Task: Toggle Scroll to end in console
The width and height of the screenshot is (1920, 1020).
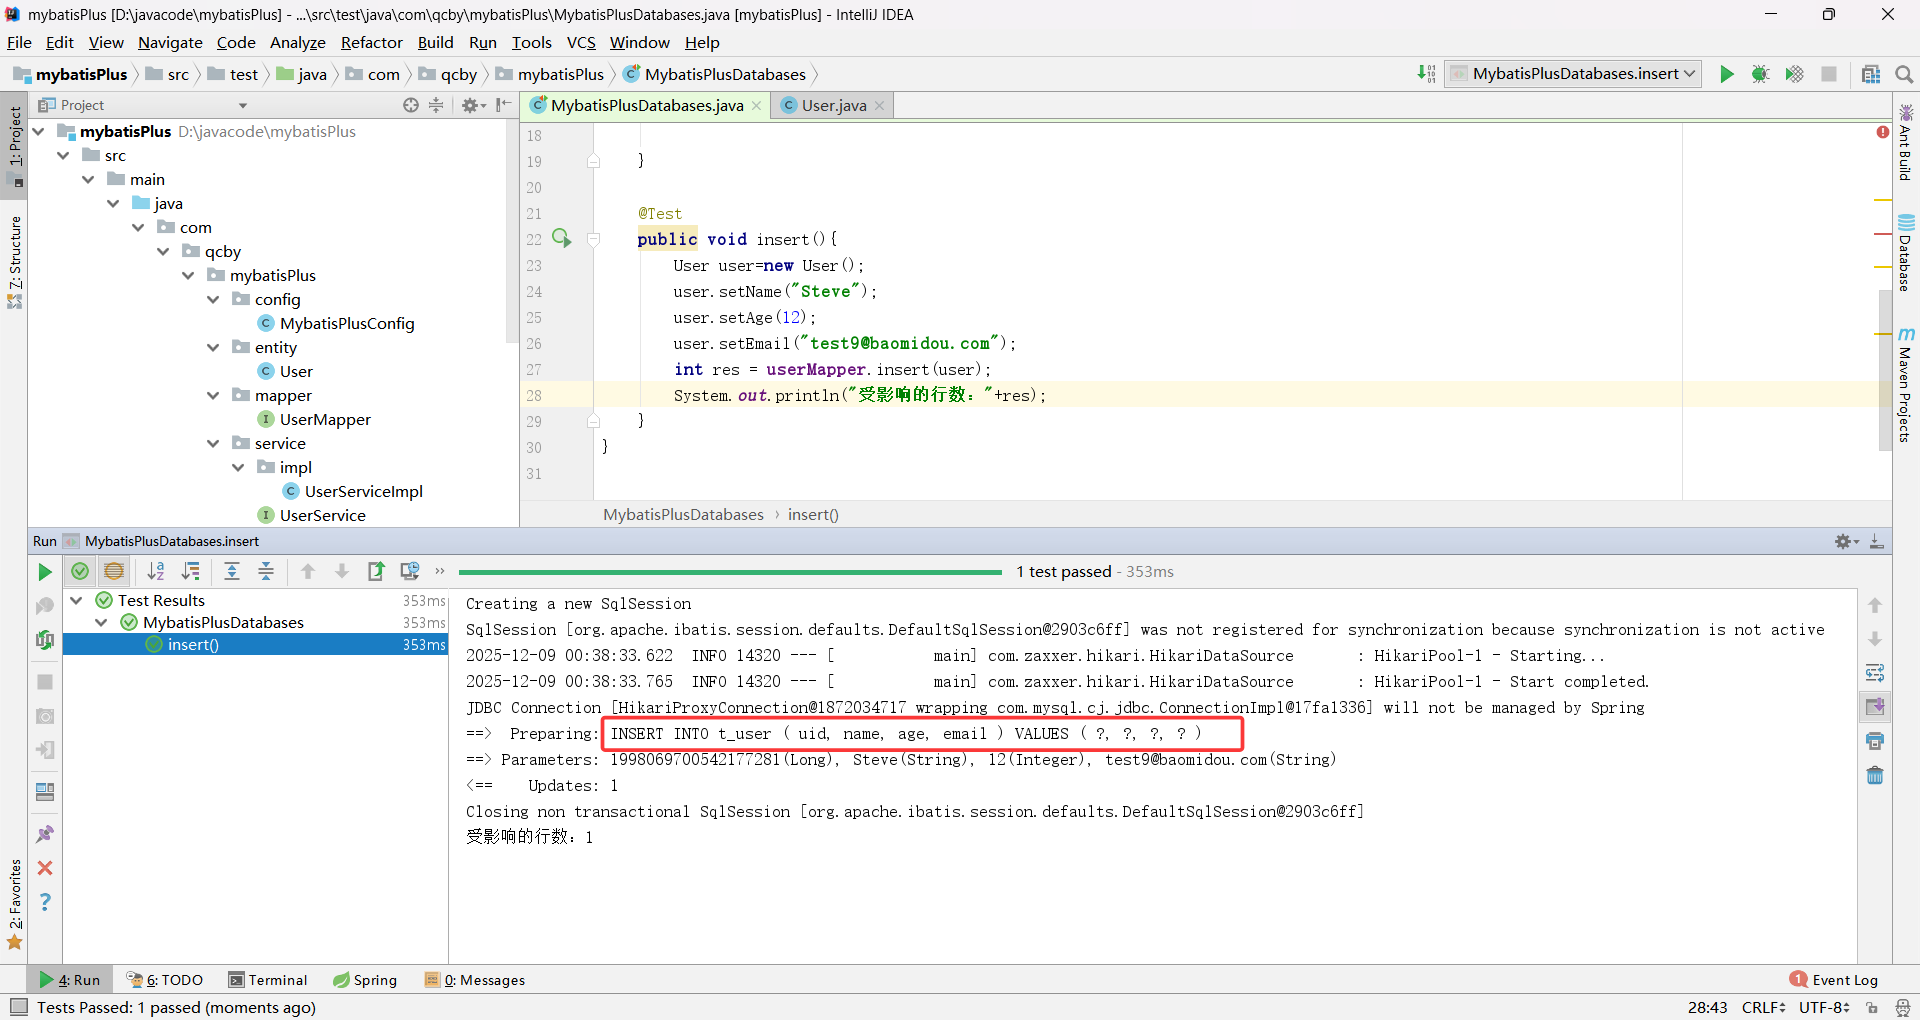Action: [1875, 707]
